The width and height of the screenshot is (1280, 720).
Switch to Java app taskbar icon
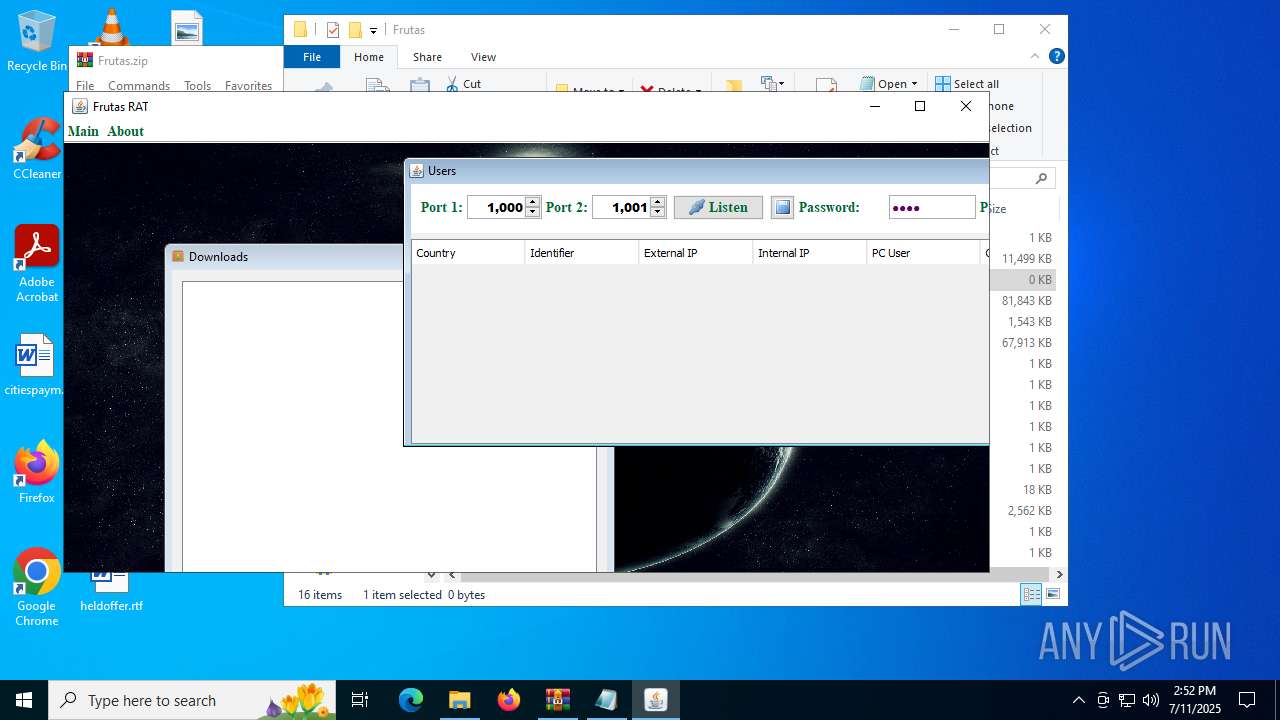pos(655,700)
